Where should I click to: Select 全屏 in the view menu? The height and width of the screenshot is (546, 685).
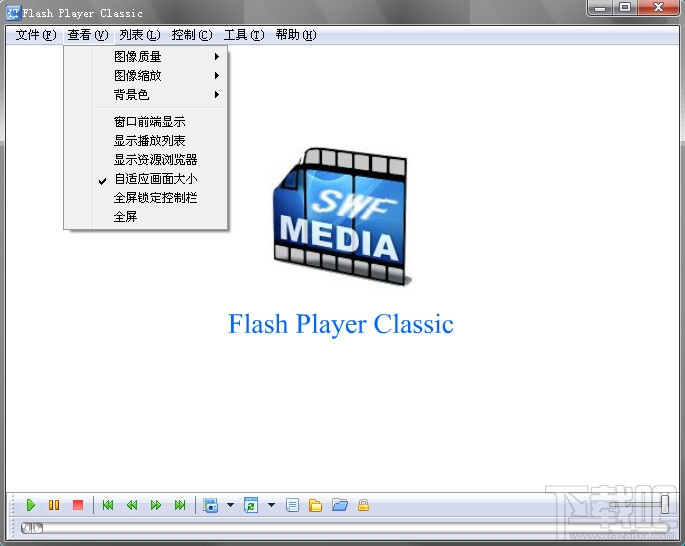coord(145,217)
